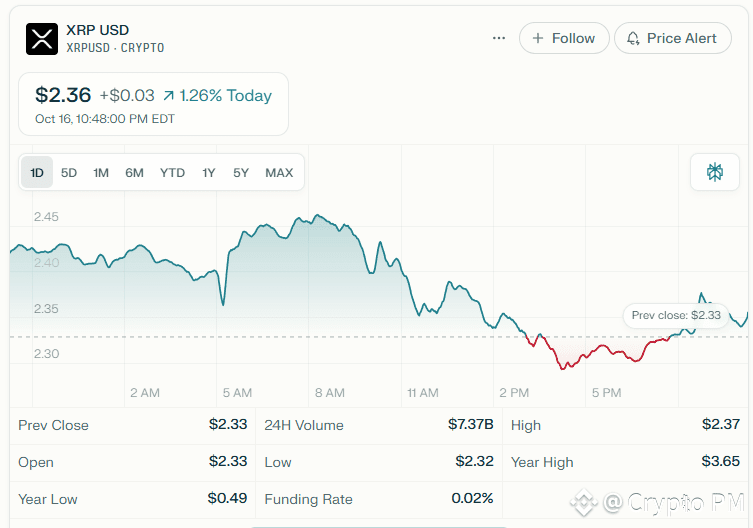Open the three-dot more options menu

pos(499,38)
